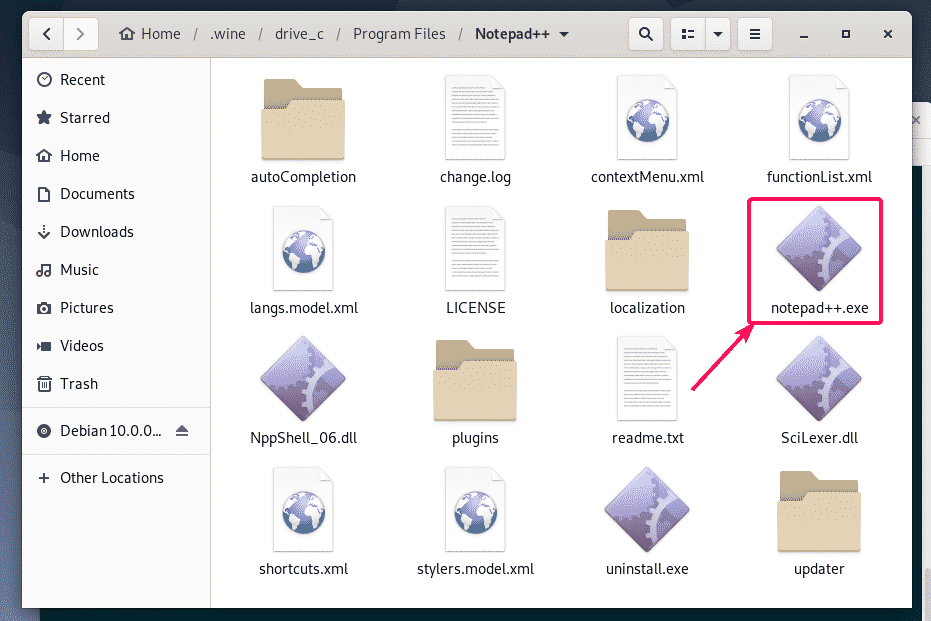Minimize the Files window

coord(804,34)
